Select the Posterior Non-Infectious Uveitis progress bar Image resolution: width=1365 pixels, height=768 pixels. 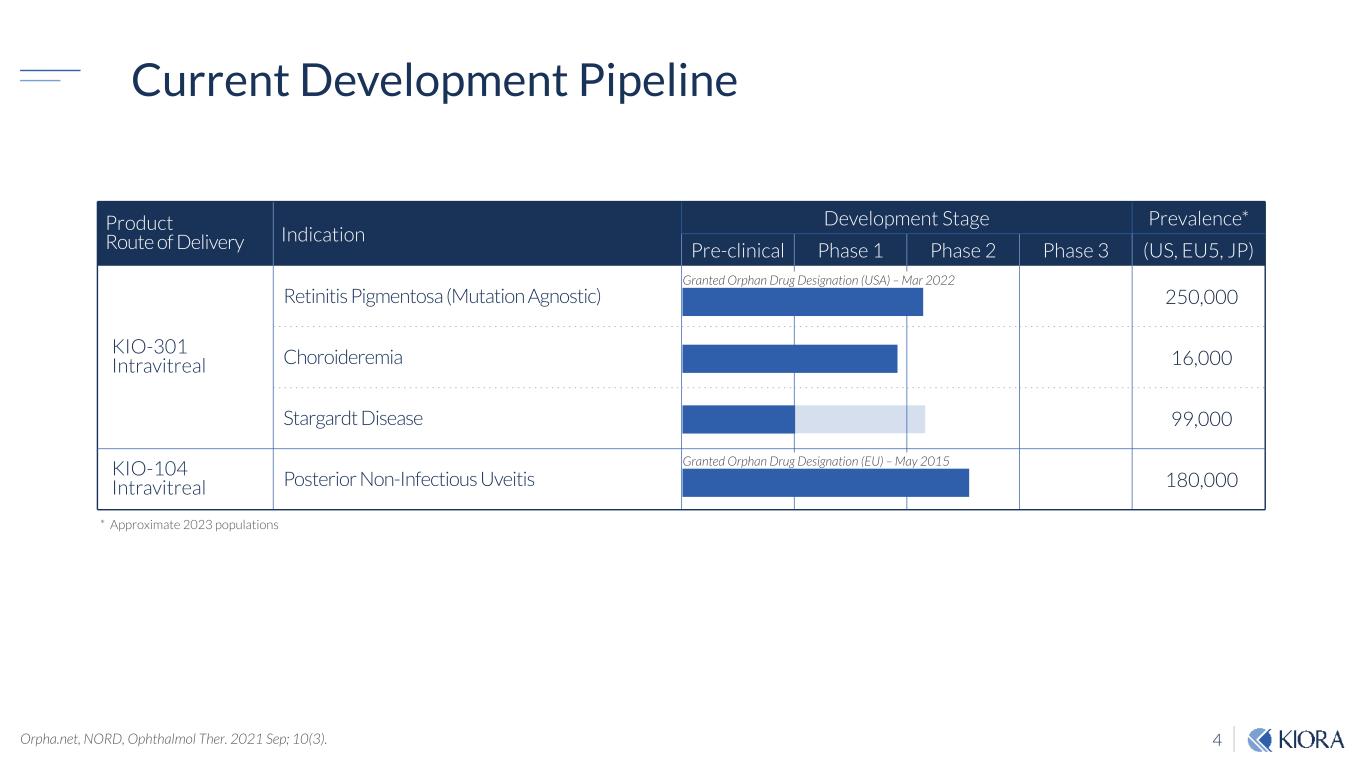(825, 482)
